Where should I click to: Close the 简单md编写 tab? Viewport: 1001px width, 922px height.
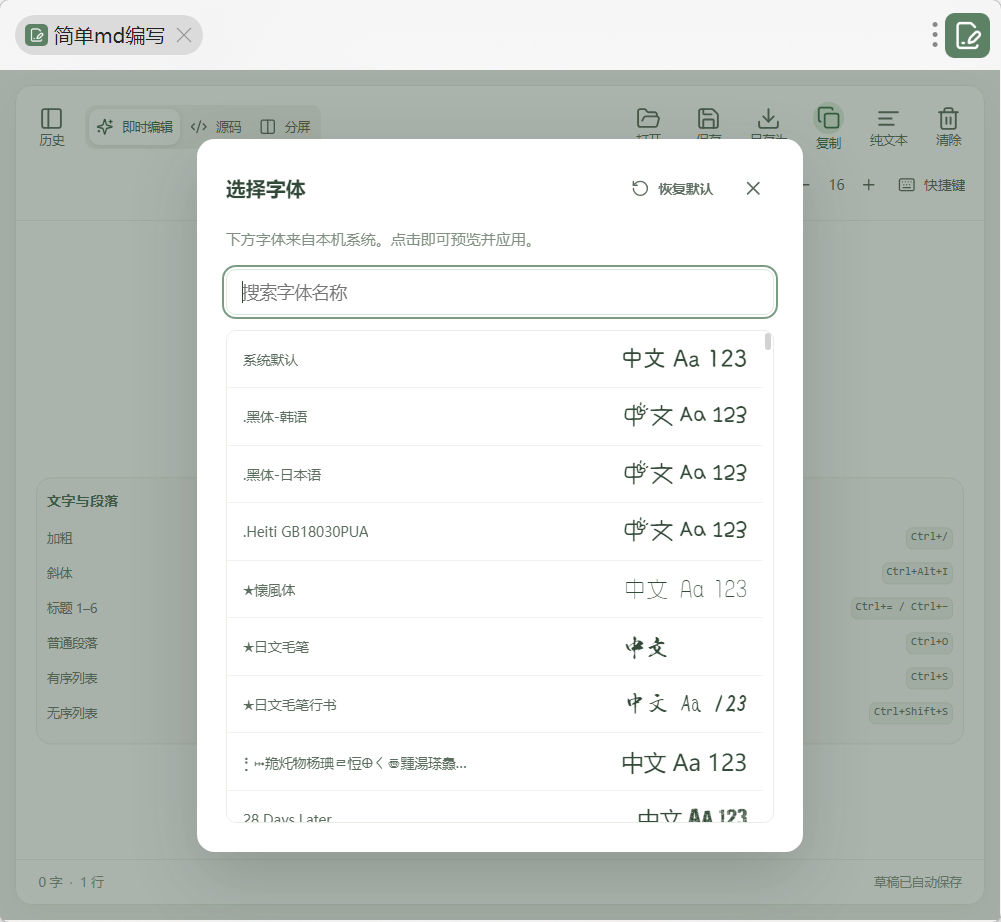[x=184, y=35]
